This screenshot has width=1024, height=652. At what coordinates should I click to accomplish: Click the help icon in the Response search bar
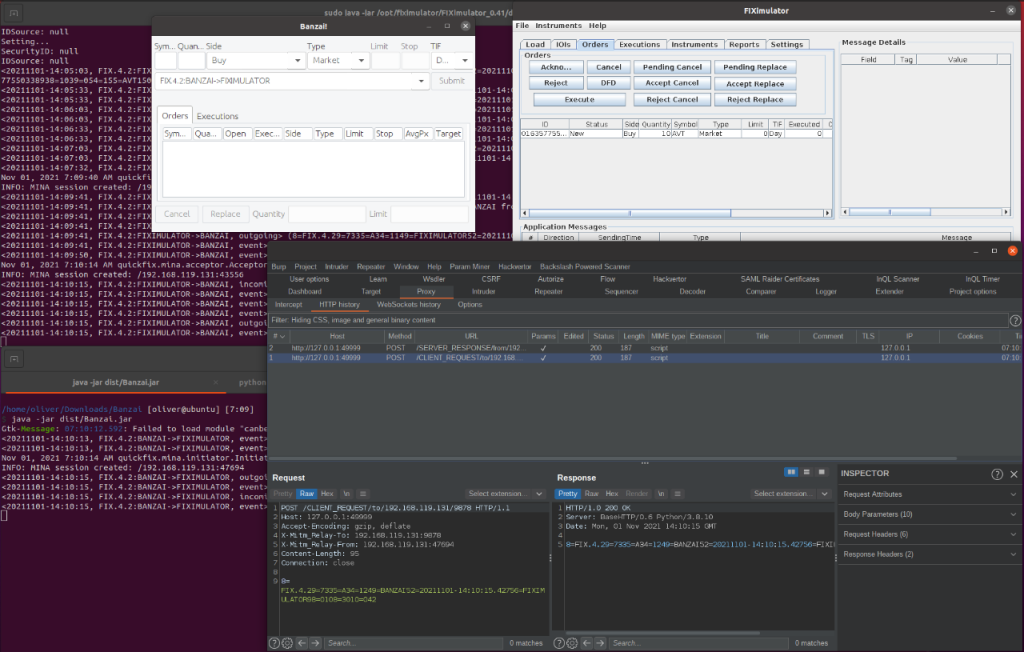tap(560, 641)
